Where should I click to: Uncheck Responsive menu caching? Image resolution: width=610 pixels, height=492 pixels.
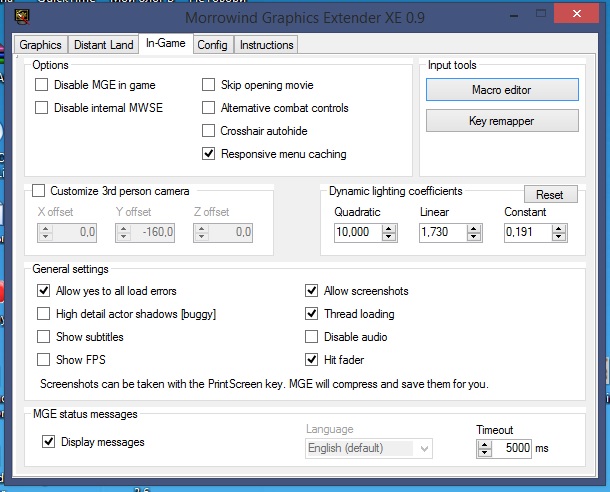click(209, 153)
